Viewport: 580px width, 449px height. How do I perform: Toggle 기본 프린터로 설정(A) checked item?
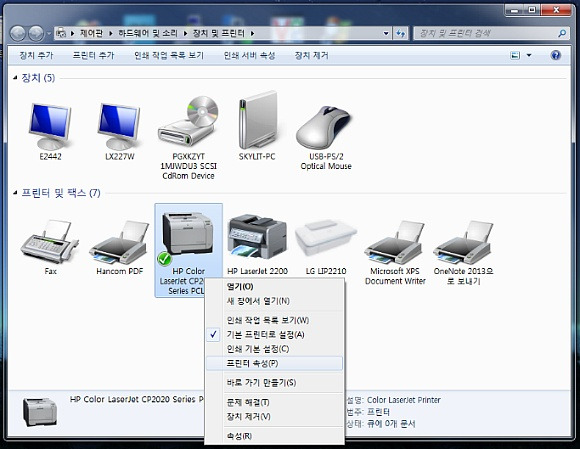point(274,335)
